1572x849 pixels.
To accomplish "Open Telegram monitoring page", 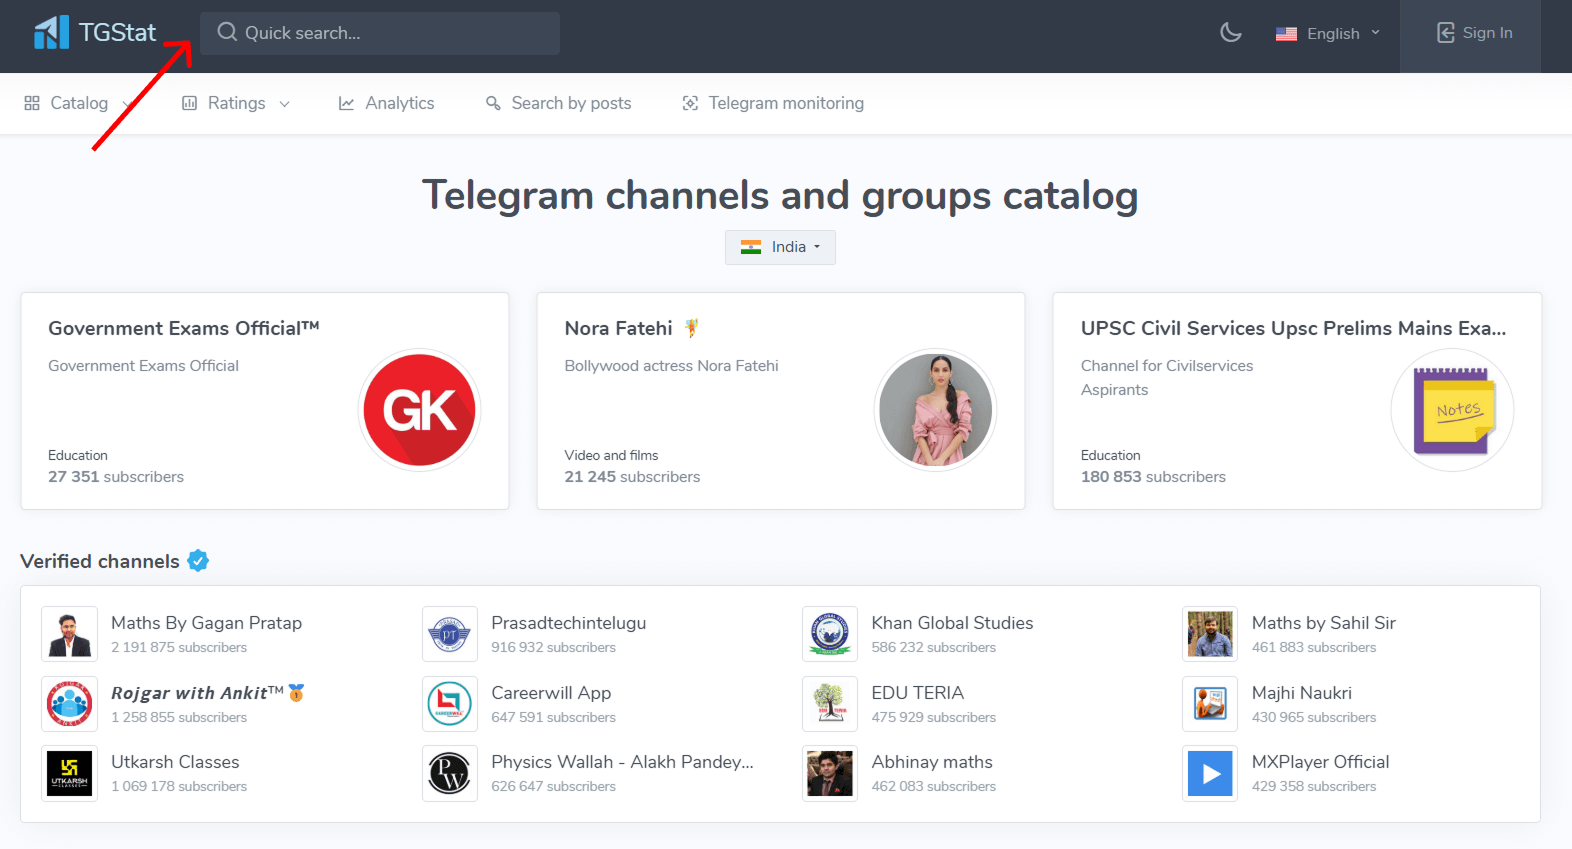I will 773,103.
